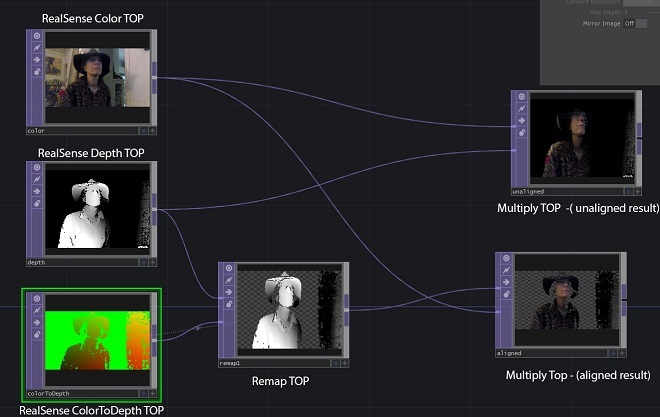Click plus button on remap1 node

coord(345,363)
